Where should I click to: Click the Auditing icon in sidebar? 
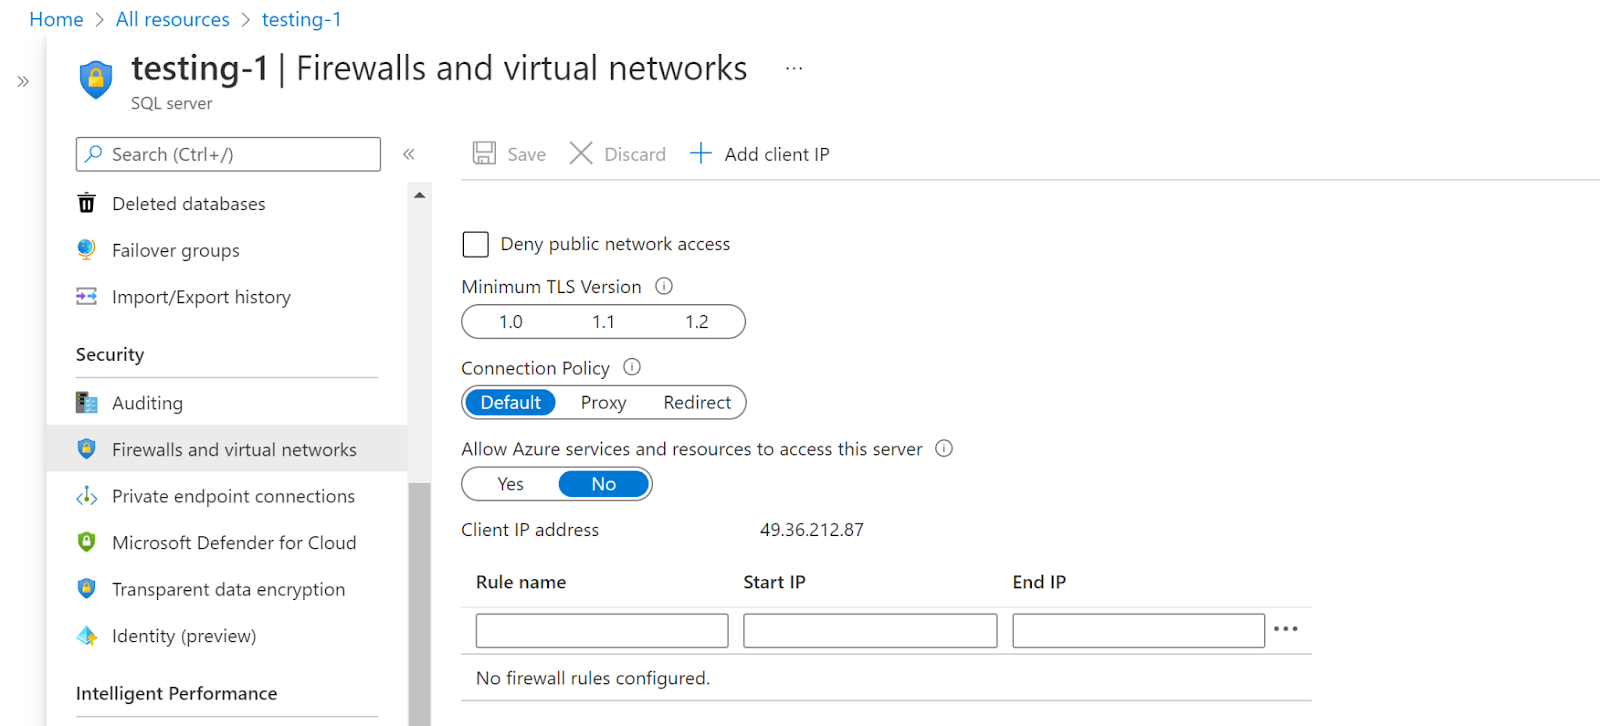click(x=87, y=403)
